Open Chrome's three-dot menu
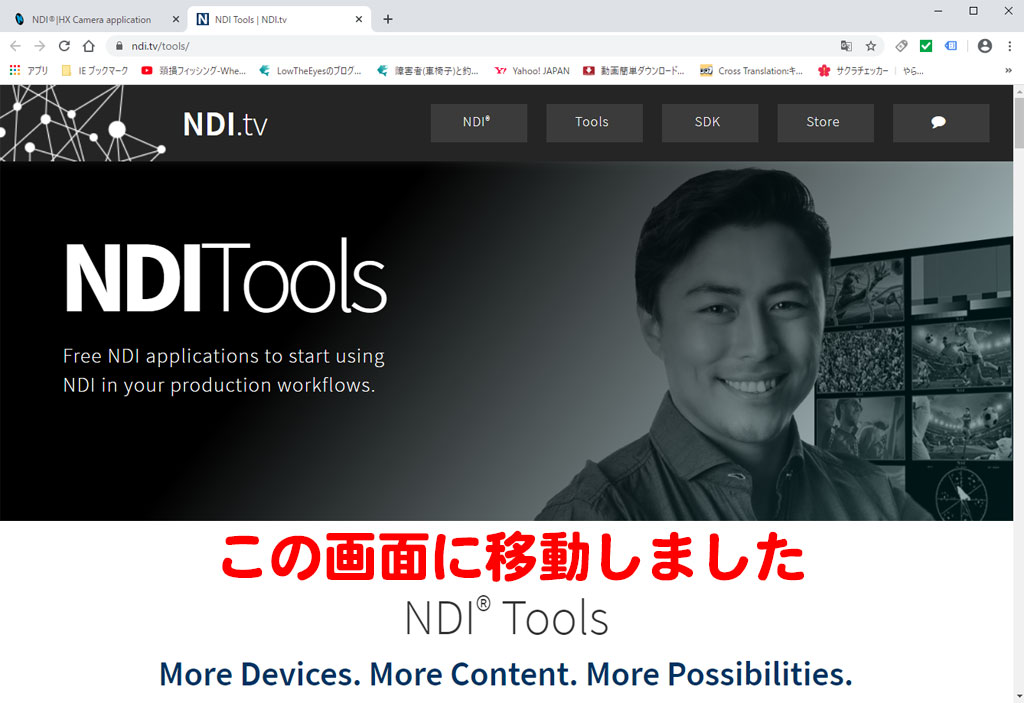1024x703 pixels. coord(1008,46)
